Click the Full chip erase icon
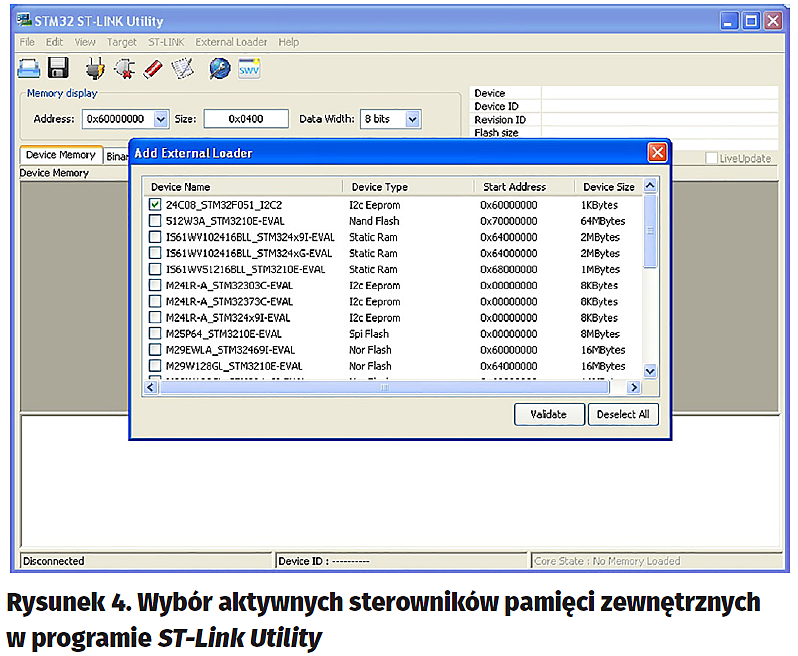 [x=153, y=68]
